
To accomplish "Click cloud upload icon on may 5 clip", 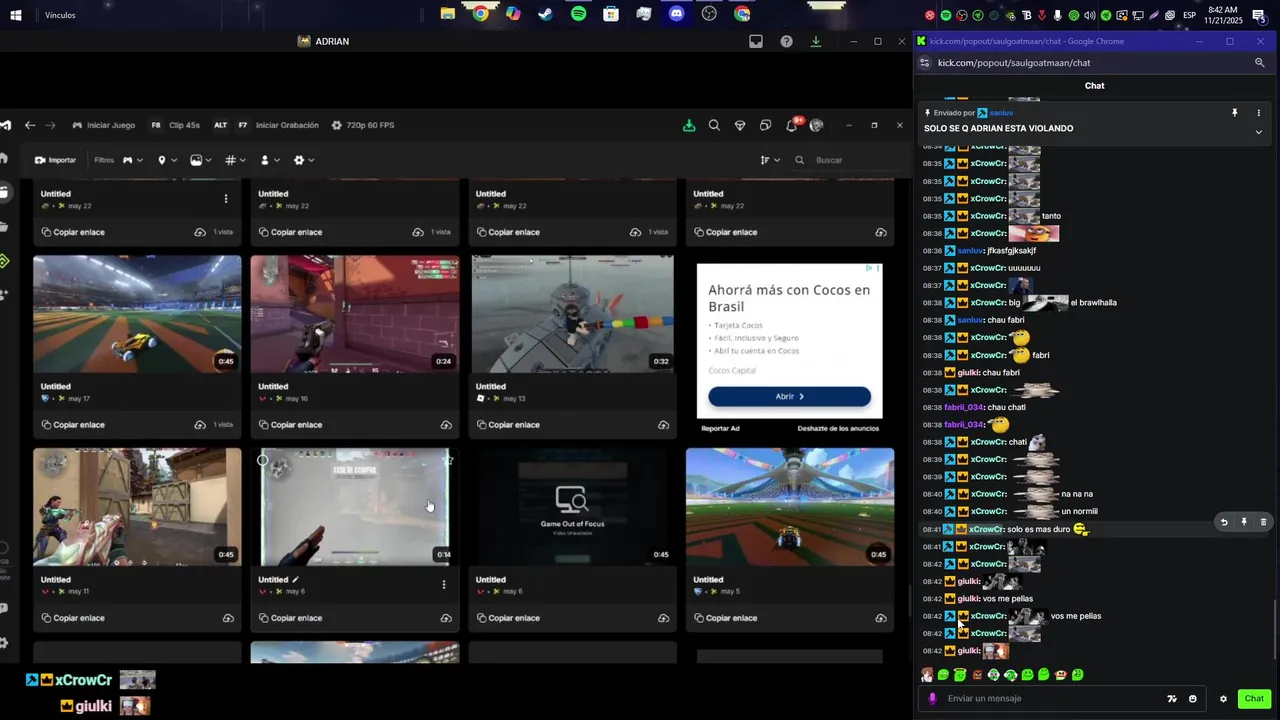I will coord(881,618).
